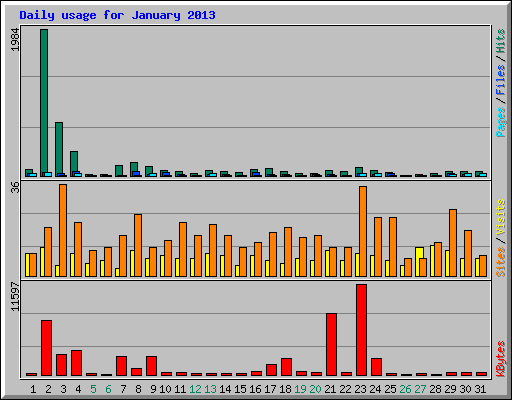Image resolution: width=512 pixels, height=400 pixels.
Task: Select the green hits bar for day 8
Action: [134, 169]
